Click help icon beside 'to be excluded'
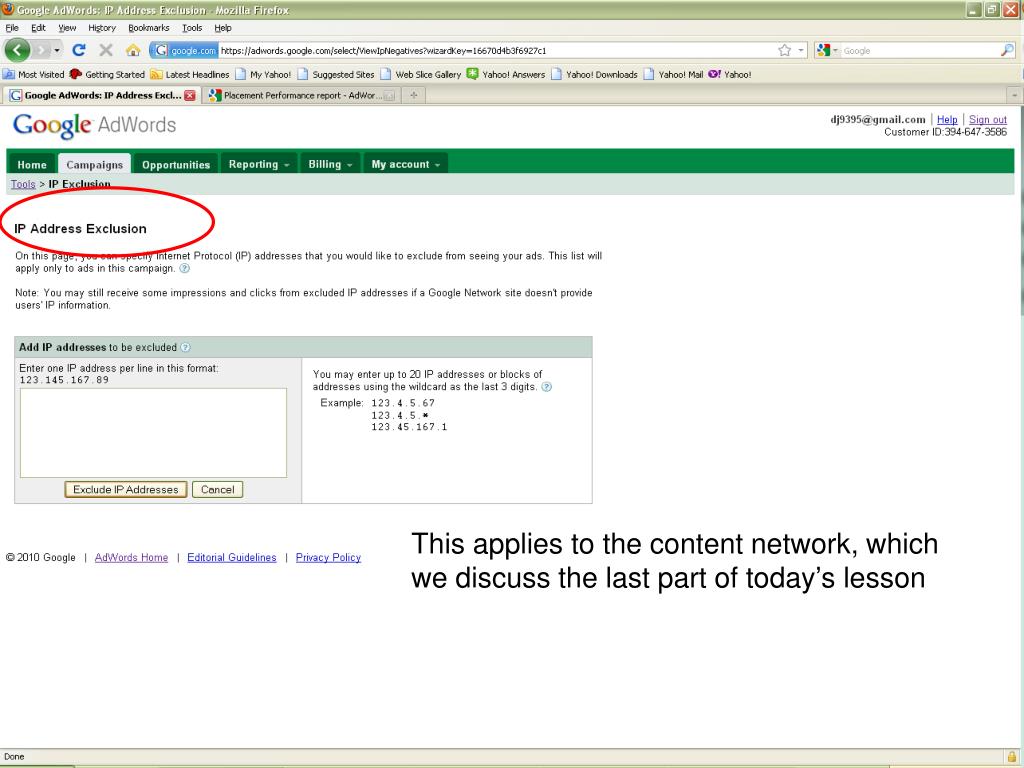1024x768 pixels. click(185, 347)
